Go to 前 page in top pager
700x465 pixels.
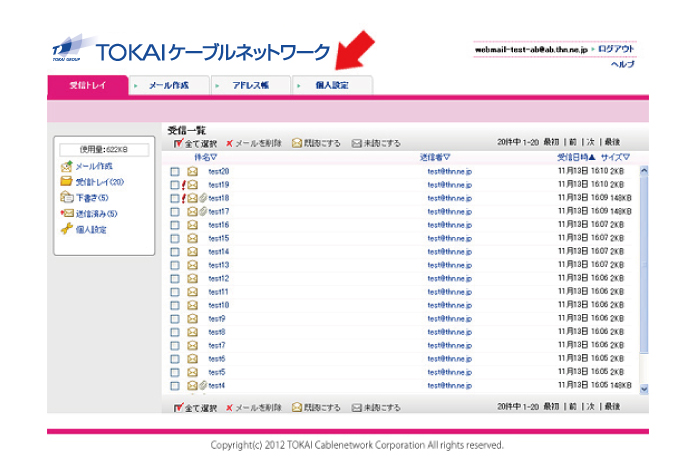click(573, 142)
